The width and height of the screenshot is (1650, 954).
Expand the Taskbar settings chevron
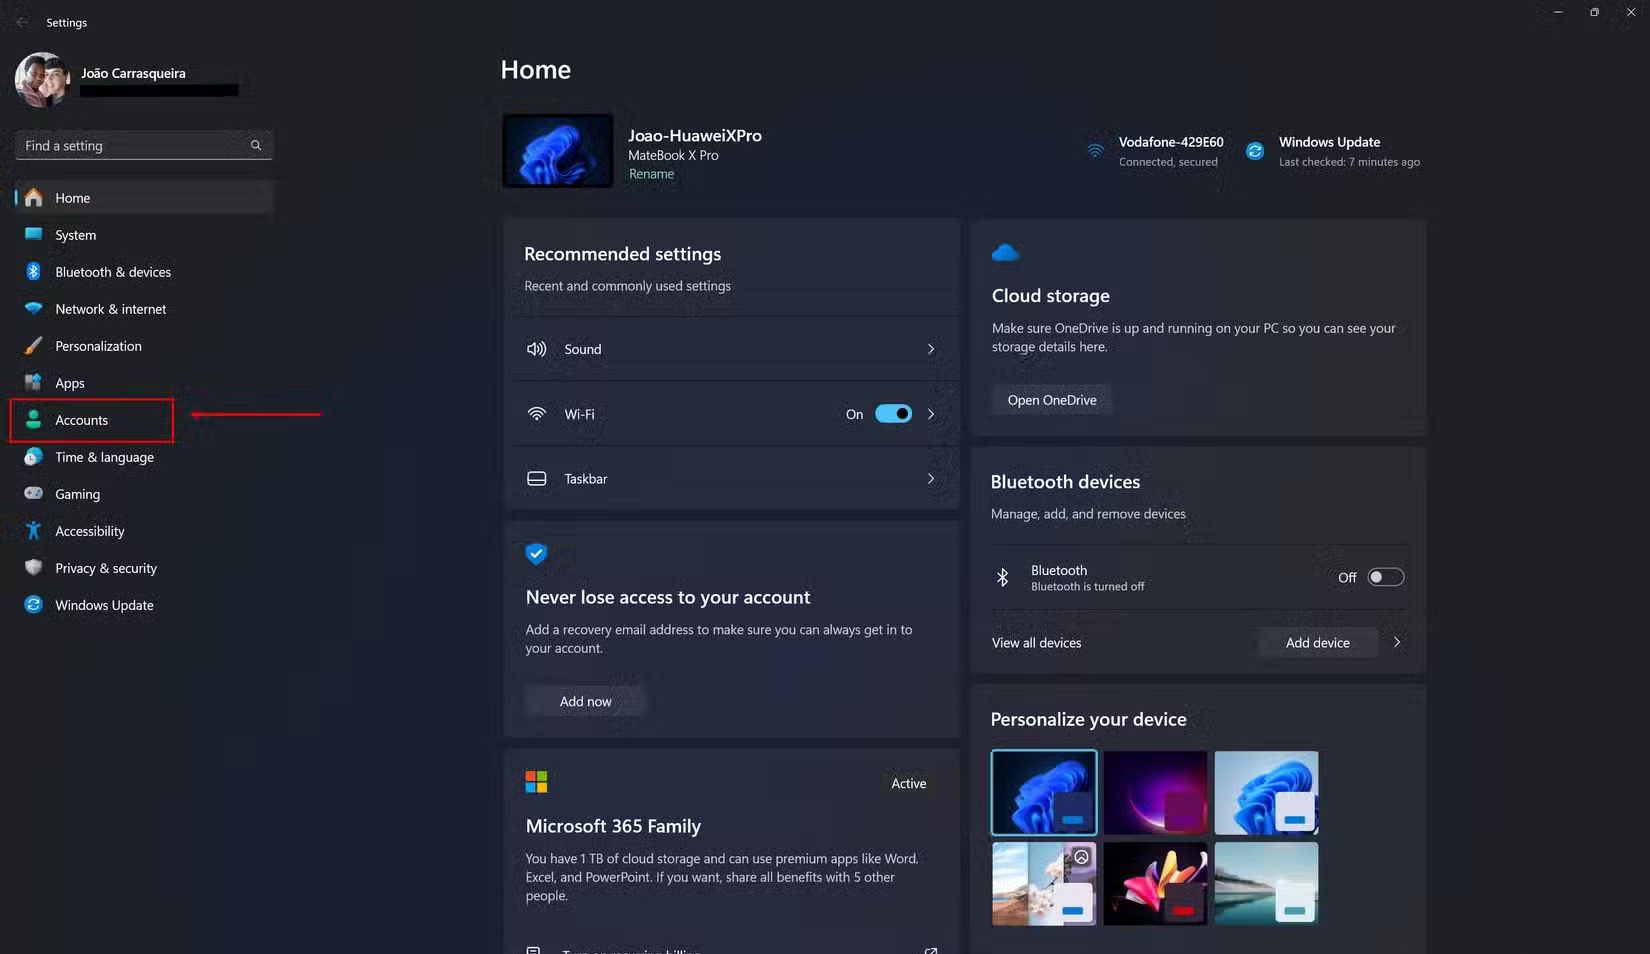pyautogui.click(x=930, y=479)
